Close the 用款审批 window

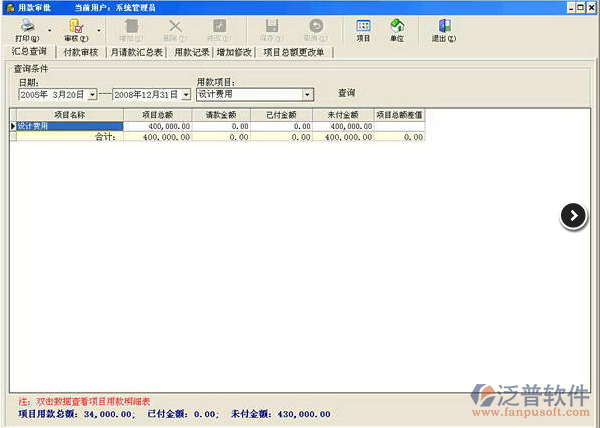click(x=591, y=8)
